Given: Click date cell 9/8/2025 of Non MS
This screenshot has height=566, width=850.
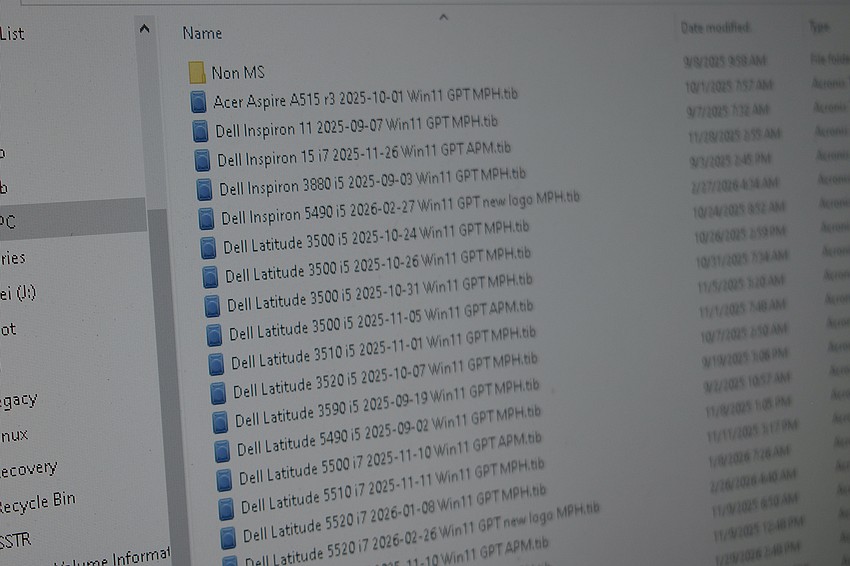Looking at the screenshot, I should point(725,61).
